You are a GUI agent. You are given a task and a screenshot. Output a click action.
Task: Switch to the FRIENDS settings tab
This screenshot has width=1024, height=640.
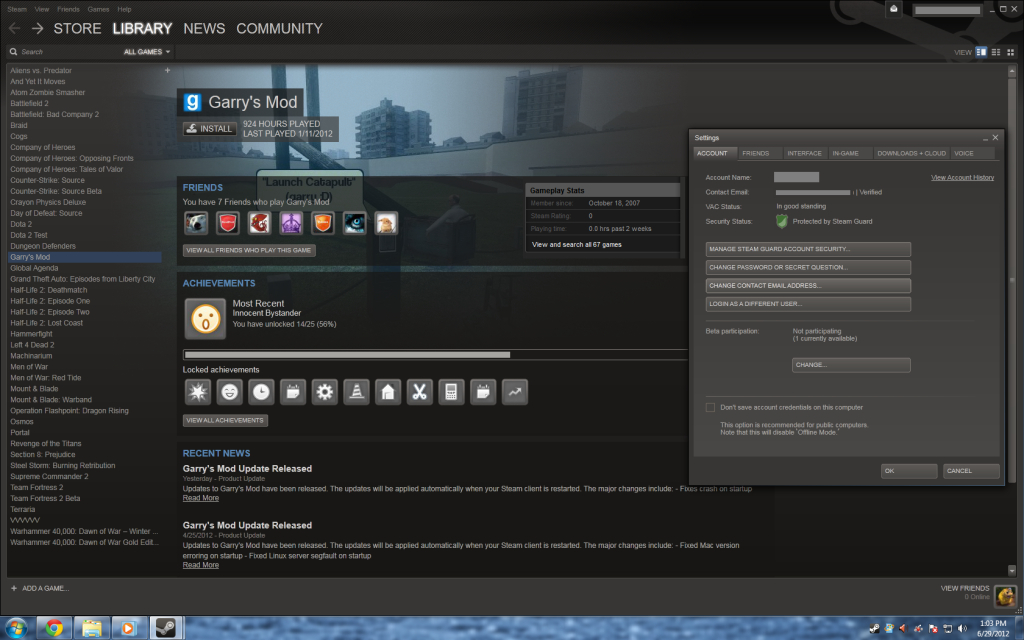coord(759,153)
